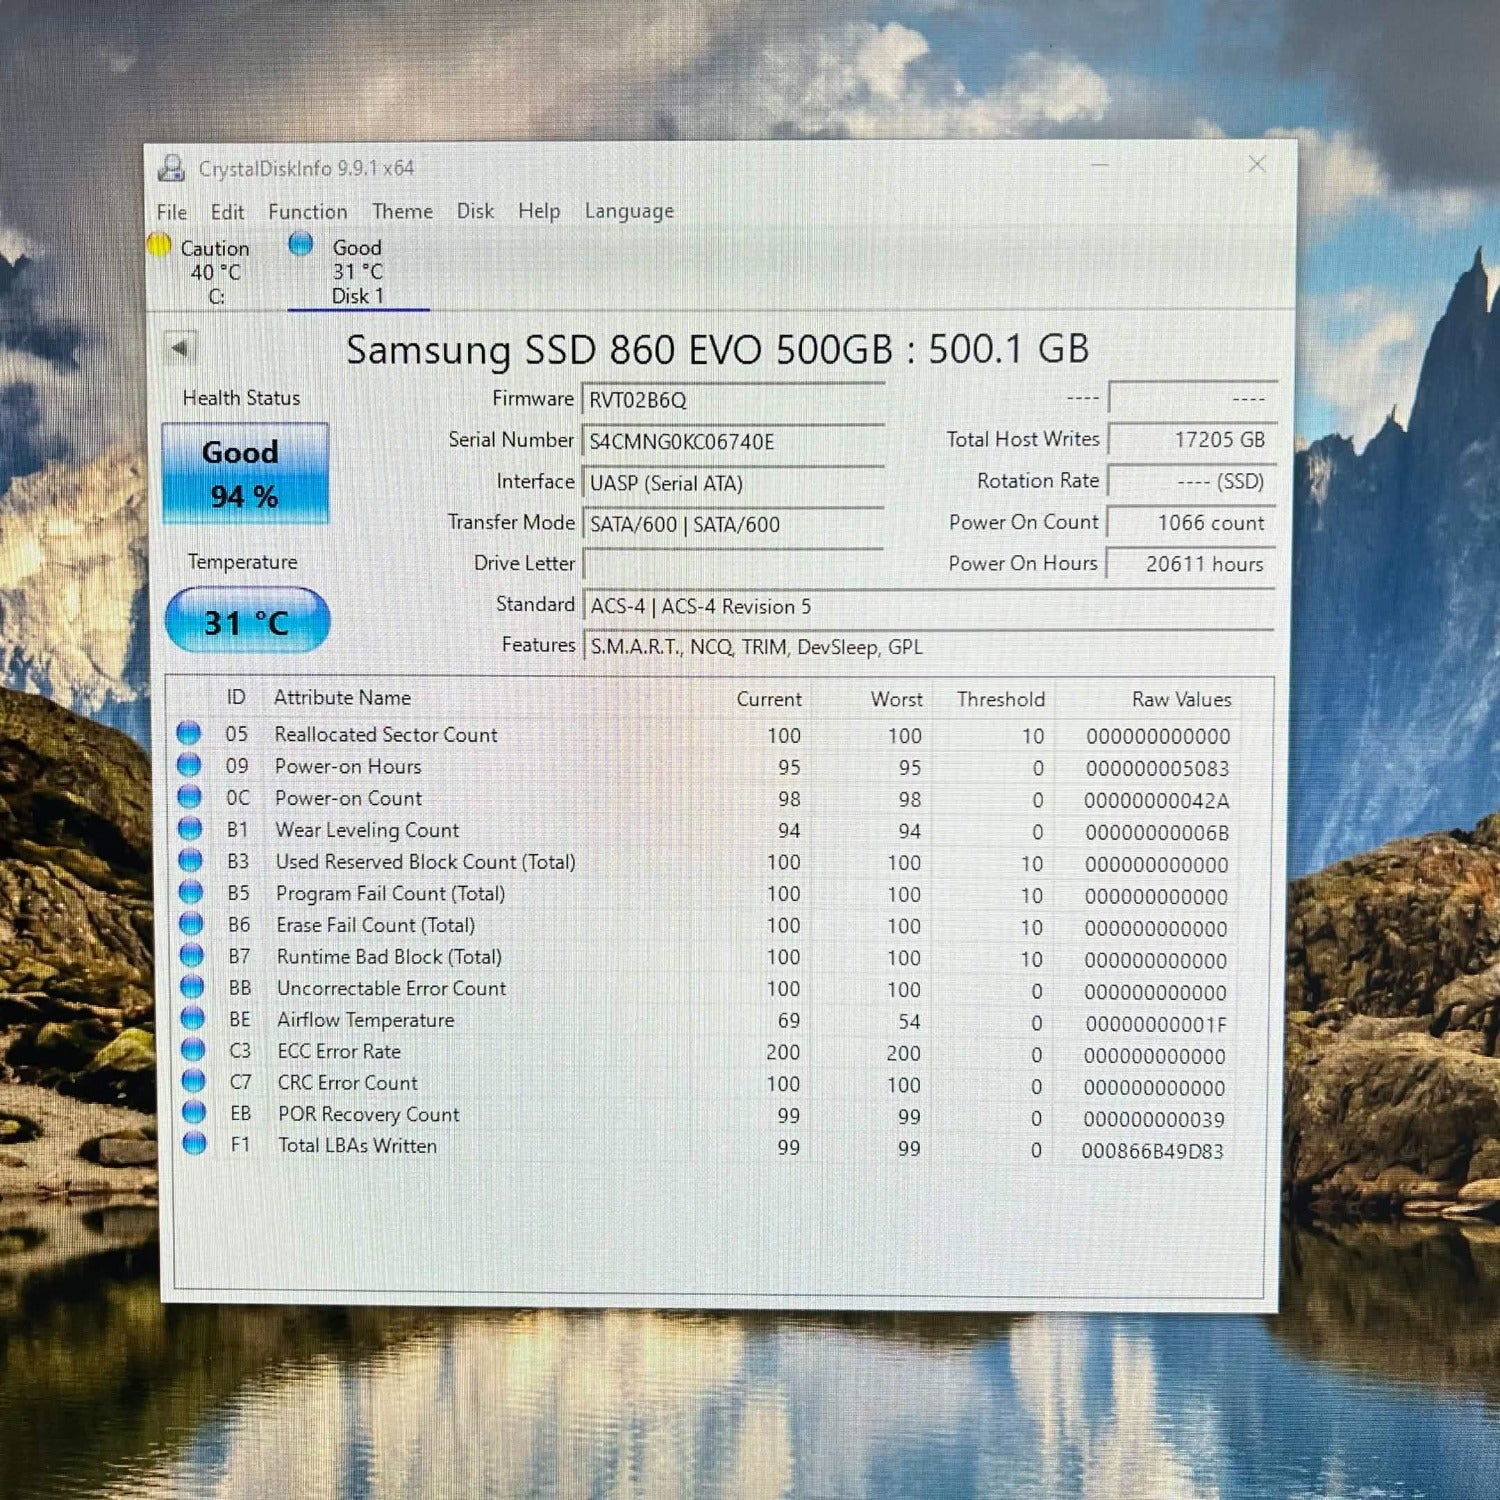Click the Good 94 % health status button
The width and height of the screenshot is (1500, 1500).
(x=245, y=474)
